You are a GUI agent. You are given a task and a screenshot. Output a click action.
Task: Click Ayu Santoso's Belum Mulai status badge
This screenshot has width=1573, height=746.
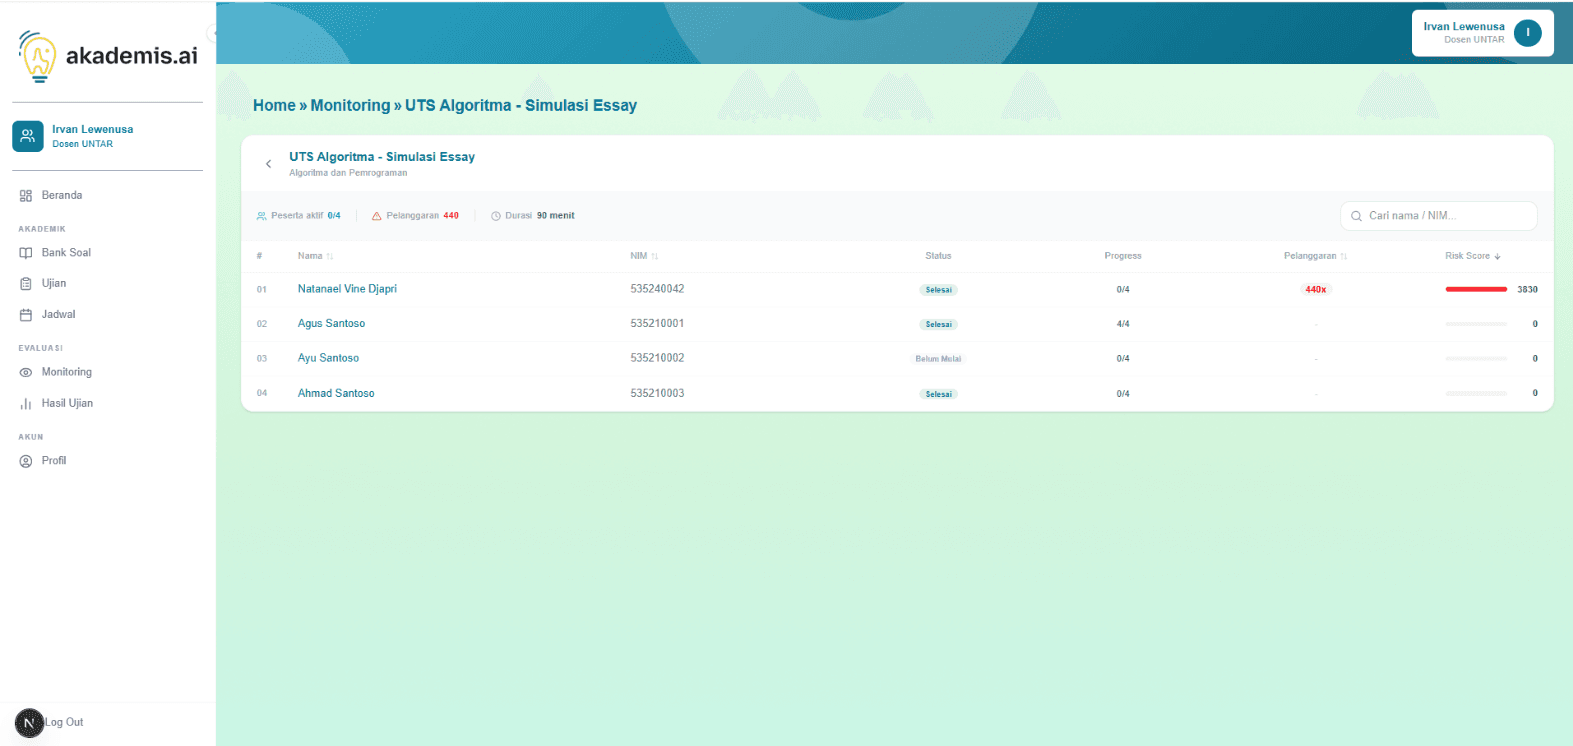point(938,359)
